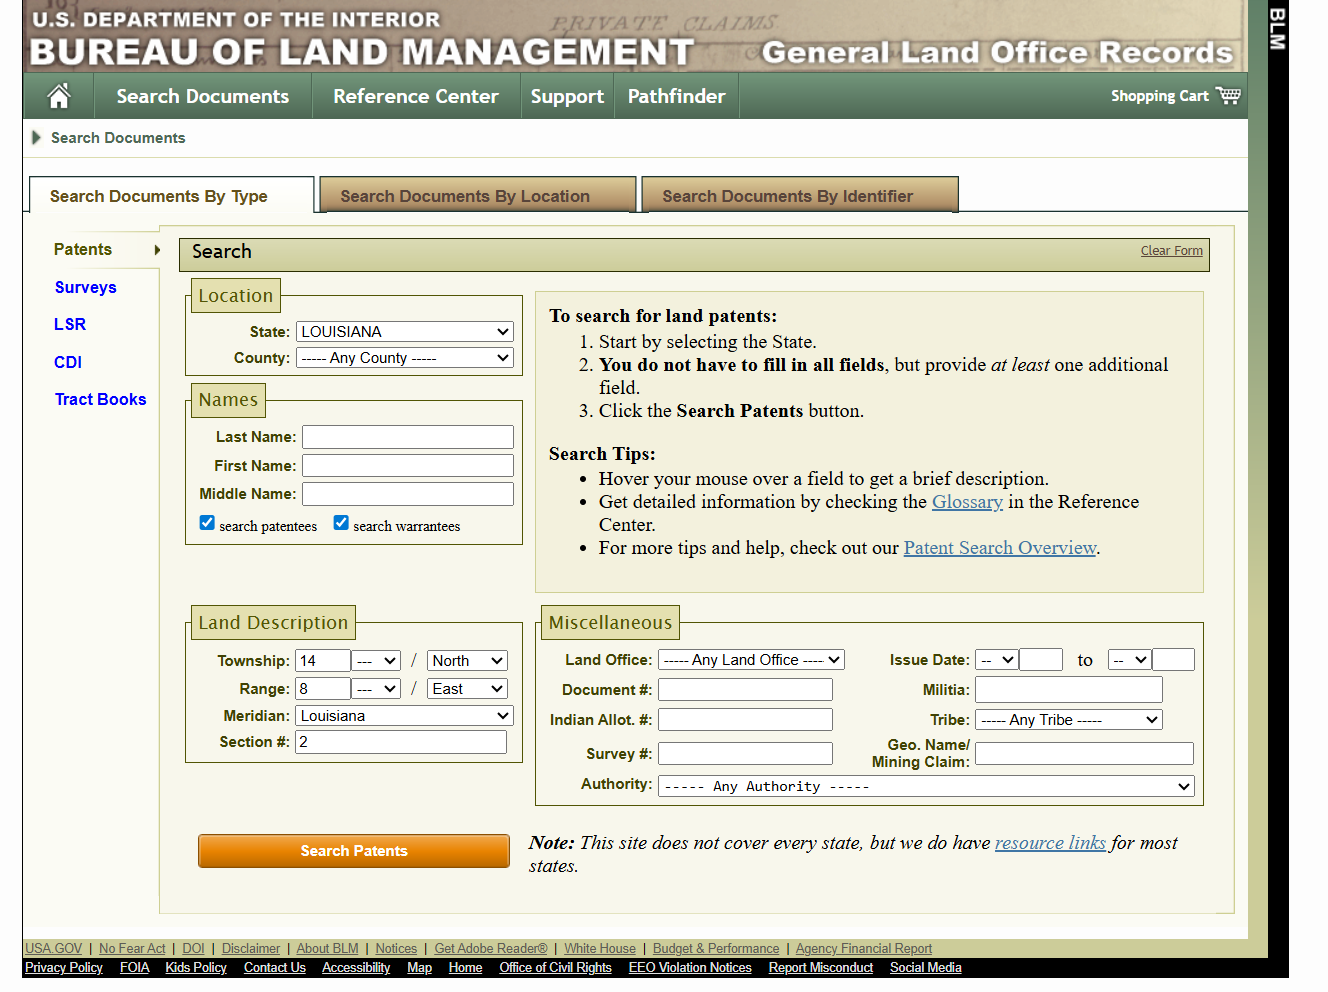This screenshot has width=1328, height=992.
Task: Follow the resource links hyperlink
Action: click(1050, 843)
